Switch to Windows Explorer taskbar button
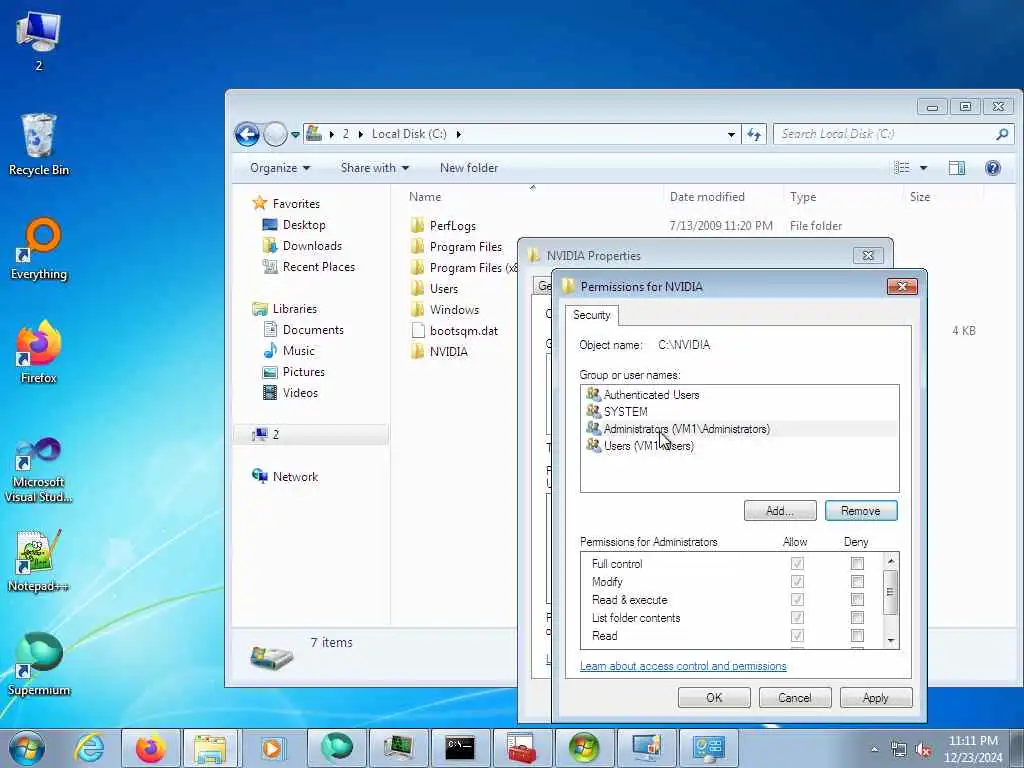The width and height of the screenshot is (1024, 768). coord(209,748)
